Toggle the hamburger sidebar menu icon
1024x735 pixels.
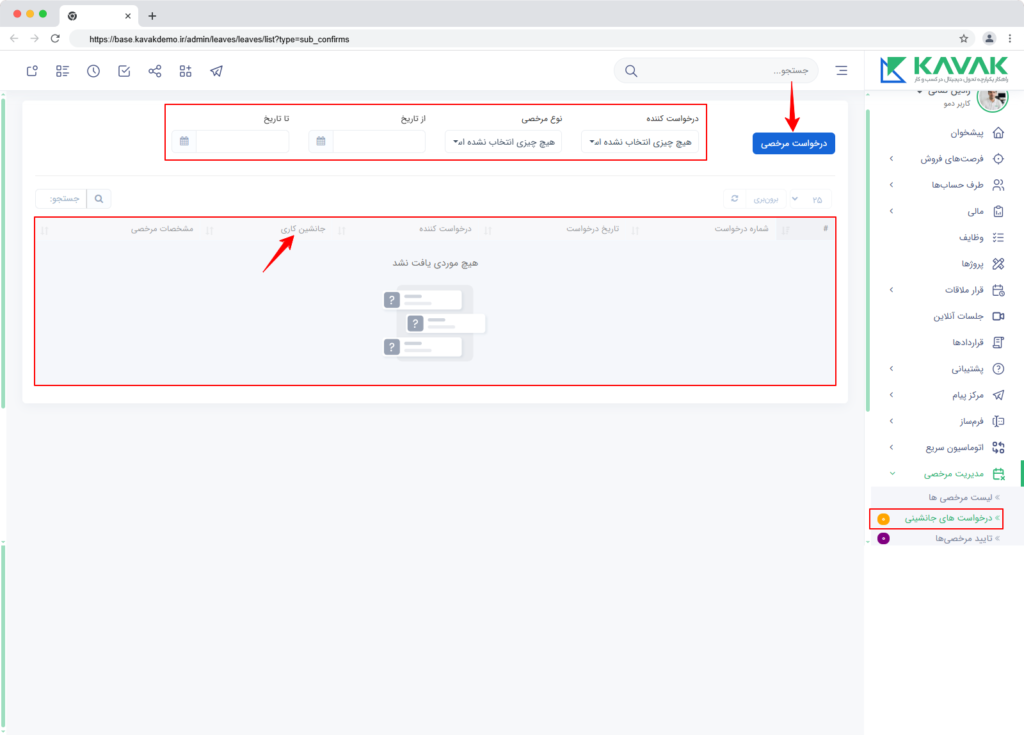[x=841, y=71]
